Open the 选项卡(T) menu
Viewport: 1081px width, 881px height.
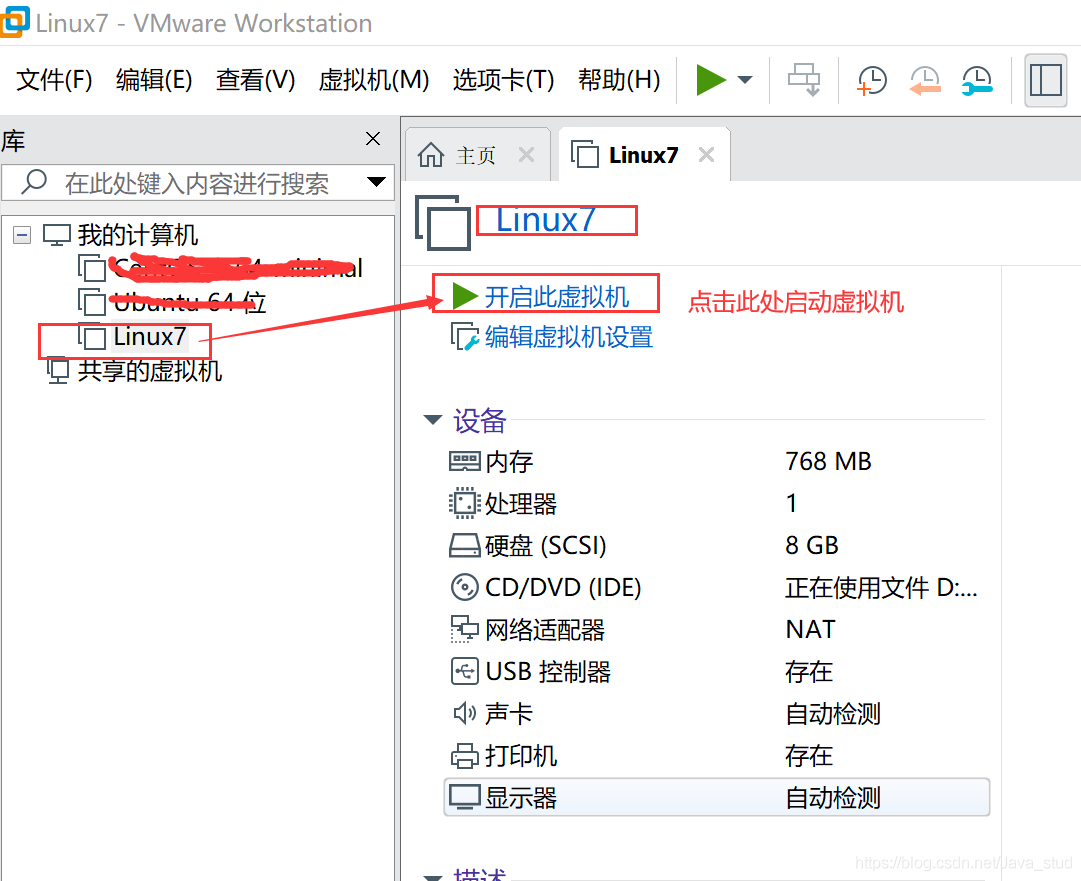[x=503, y=80]
